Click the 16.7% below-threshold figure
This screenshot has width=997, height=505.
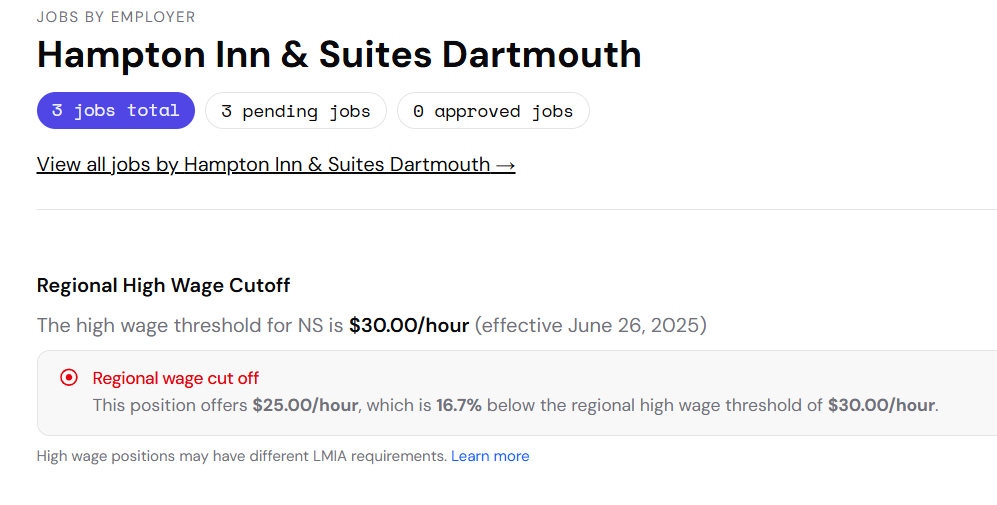459,405
